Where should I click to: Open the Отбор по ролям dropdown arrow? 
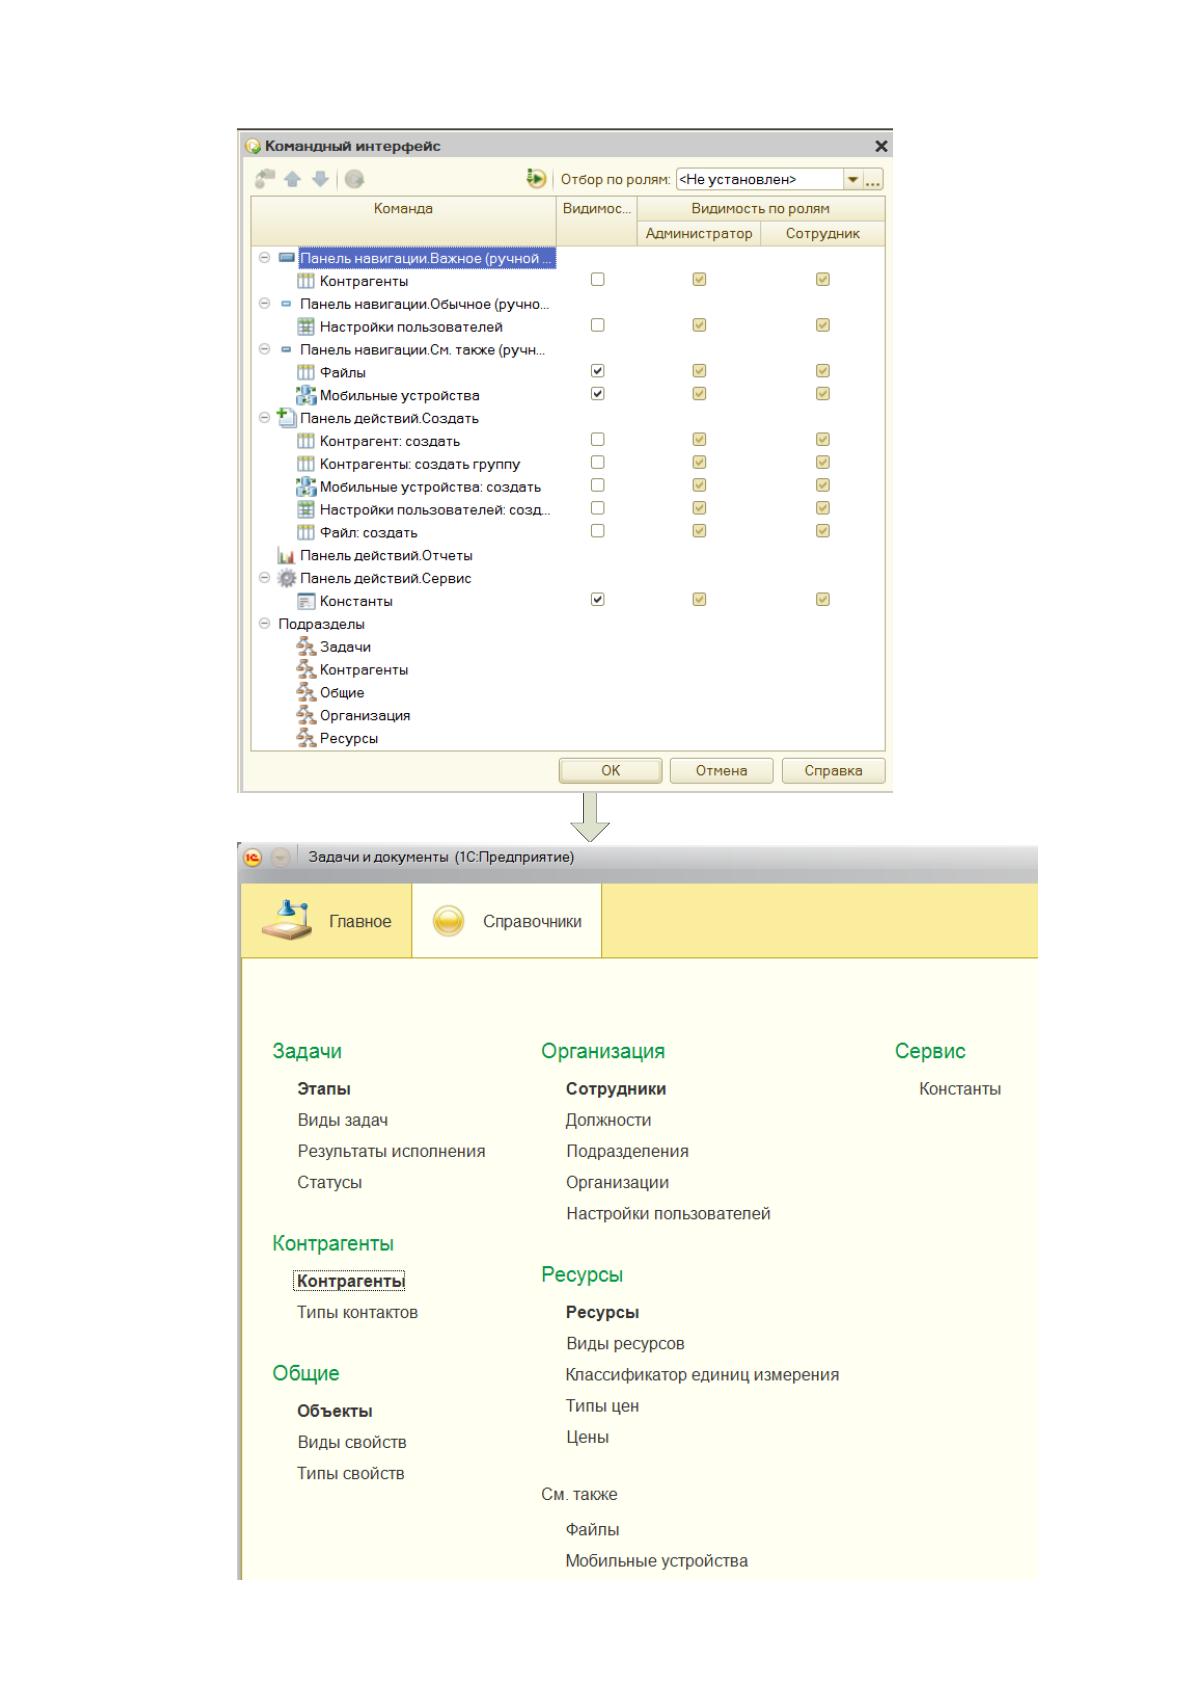point(853,180)
